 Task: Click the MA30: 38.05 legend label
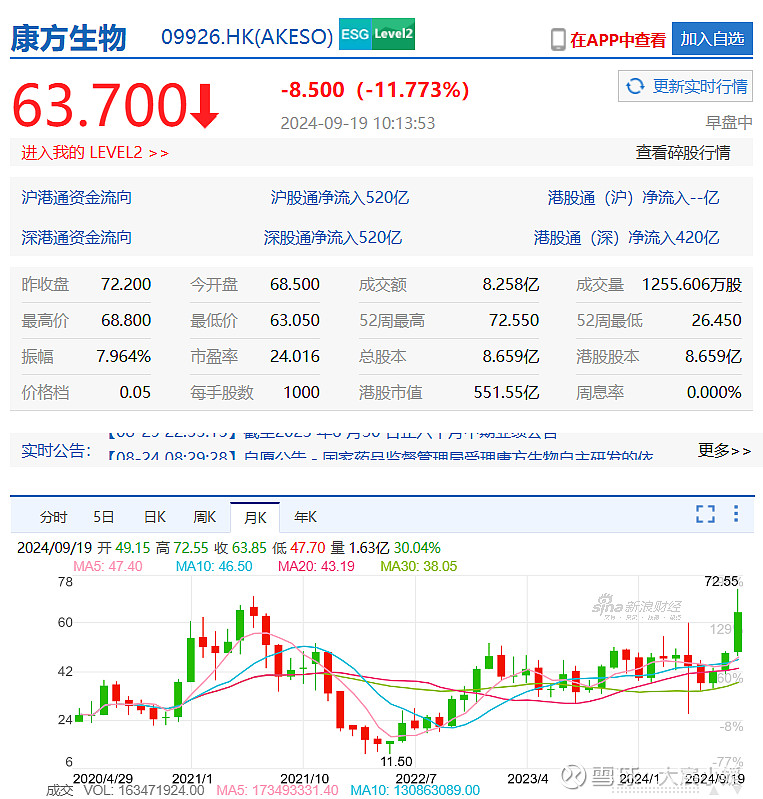419,566
